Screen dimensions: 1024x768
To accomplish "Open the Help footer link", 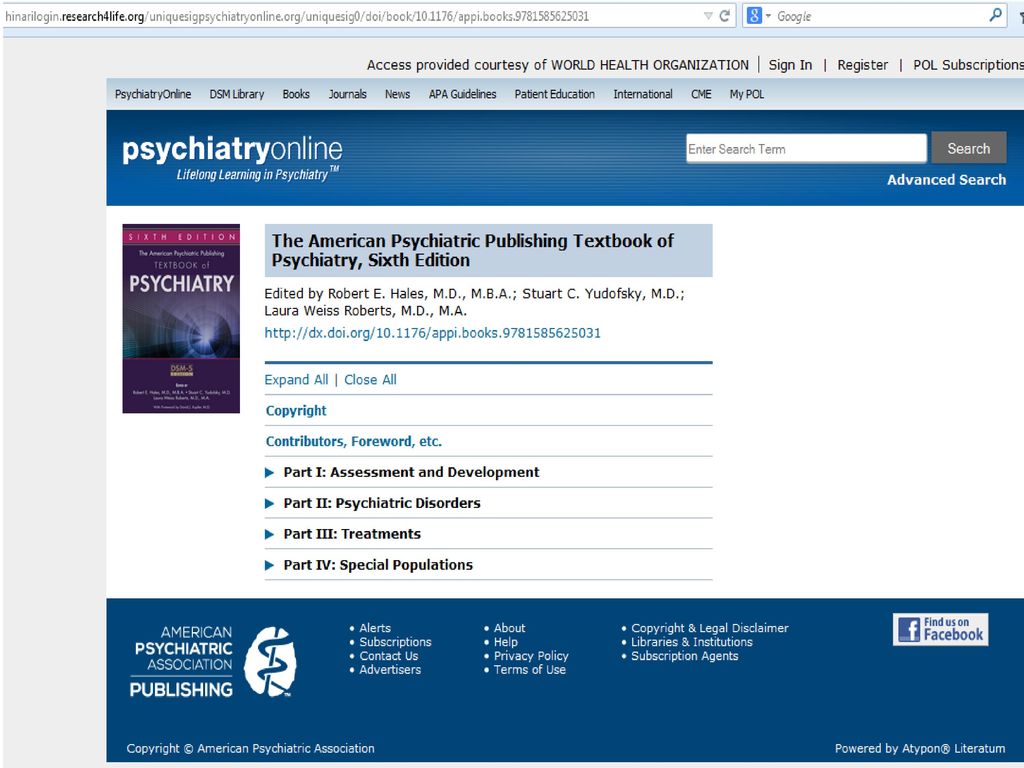I will (x=505, y=642).
